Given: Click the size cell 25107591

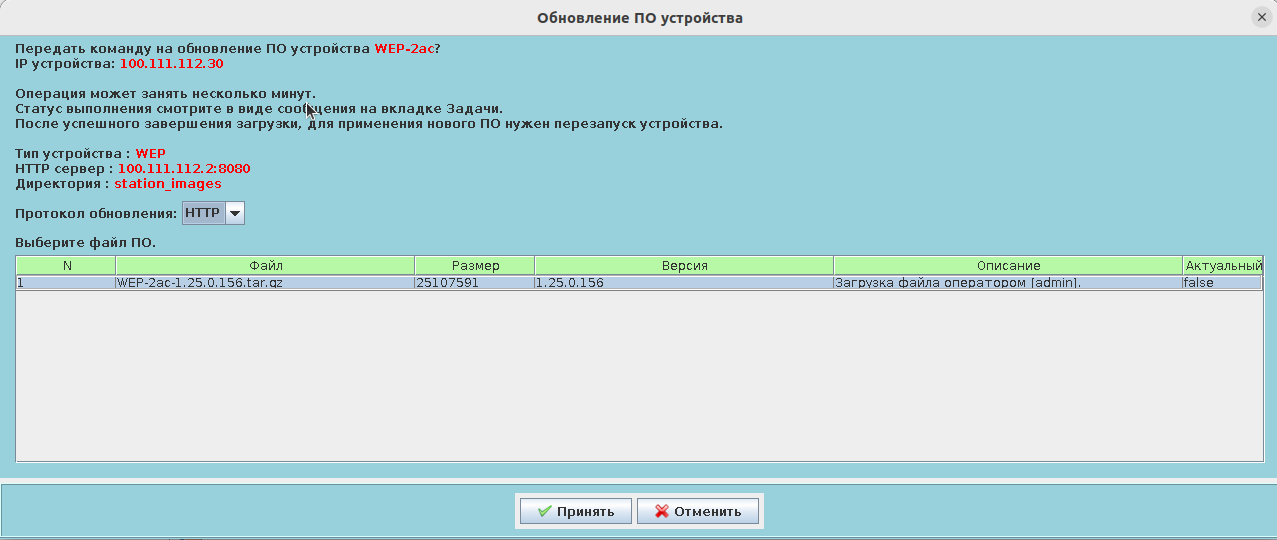Looking at the screenshot, I should [x=475, y=283].
